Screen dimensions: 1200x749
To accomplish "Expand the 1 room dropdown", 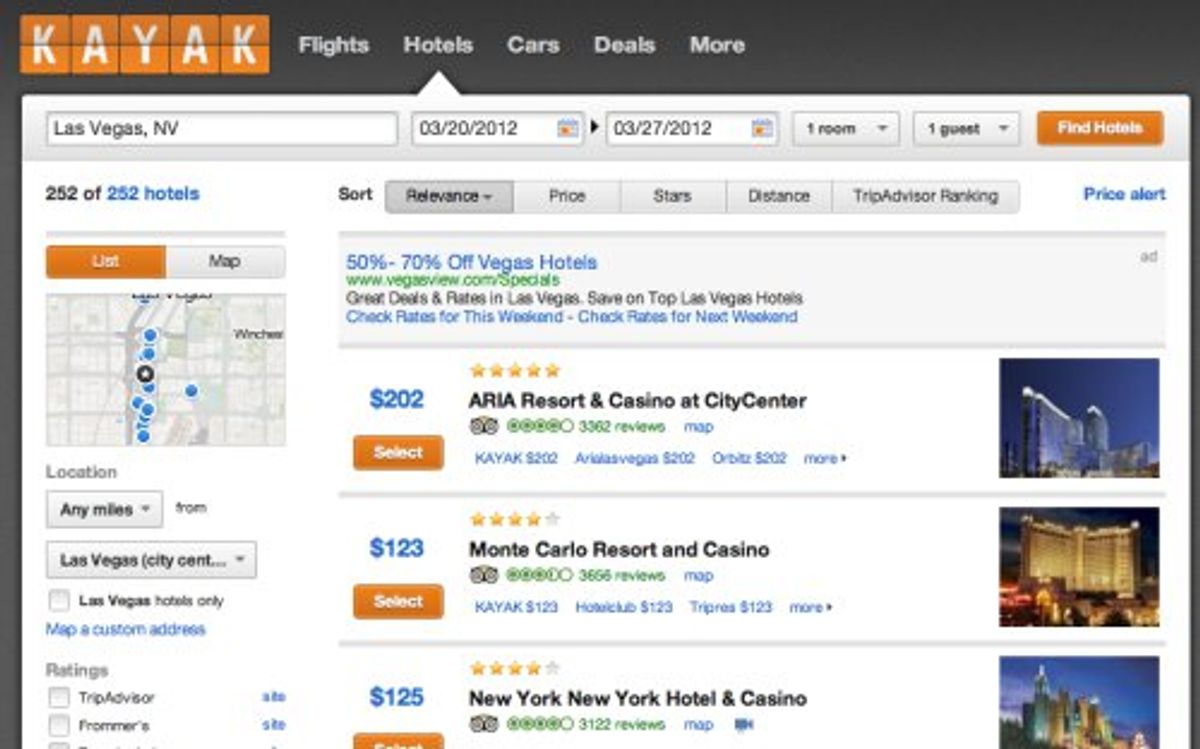I will [x=845, y=128].
